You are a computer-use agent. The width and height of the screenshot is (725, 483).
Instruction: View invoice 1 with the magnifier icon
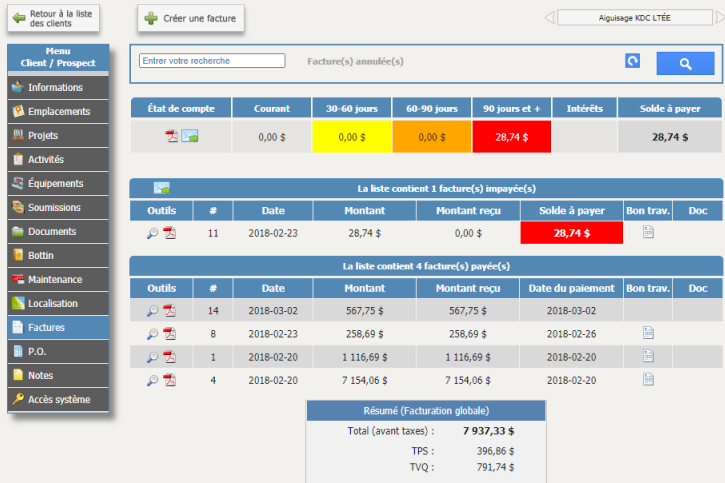click(152, 357)
